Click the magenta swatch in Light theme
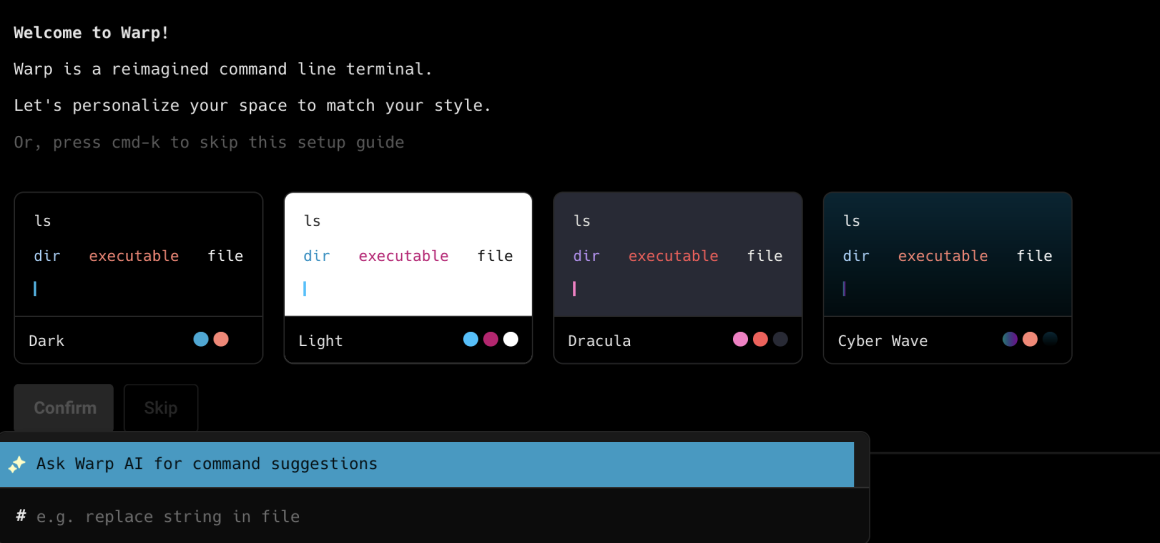The height and width of the screenshot is (543, 1160). [x=490, y=339]
